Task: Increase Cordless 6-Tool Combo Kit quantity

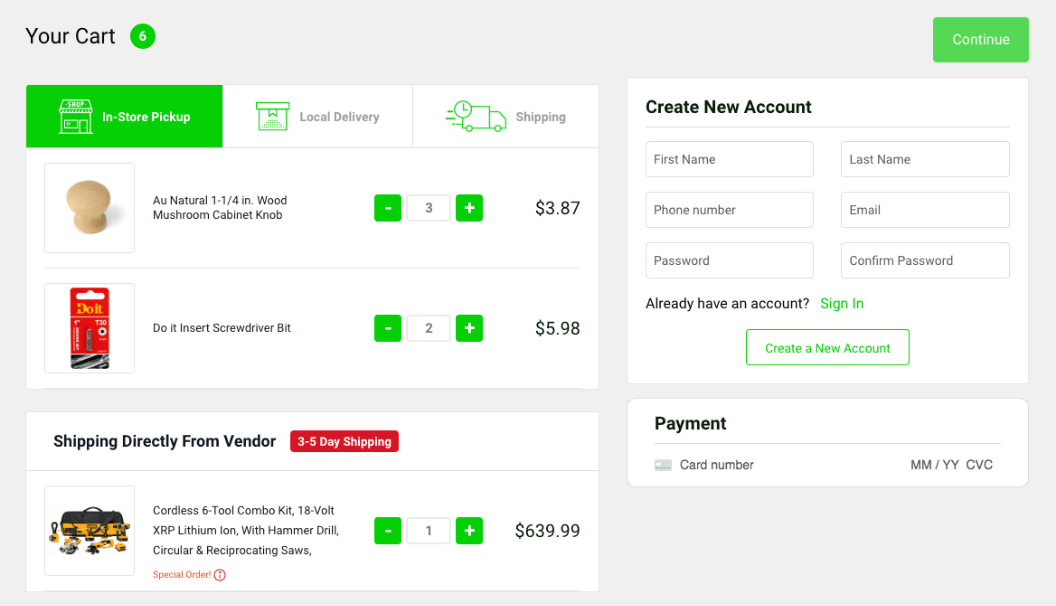Action: coord(469,531)
